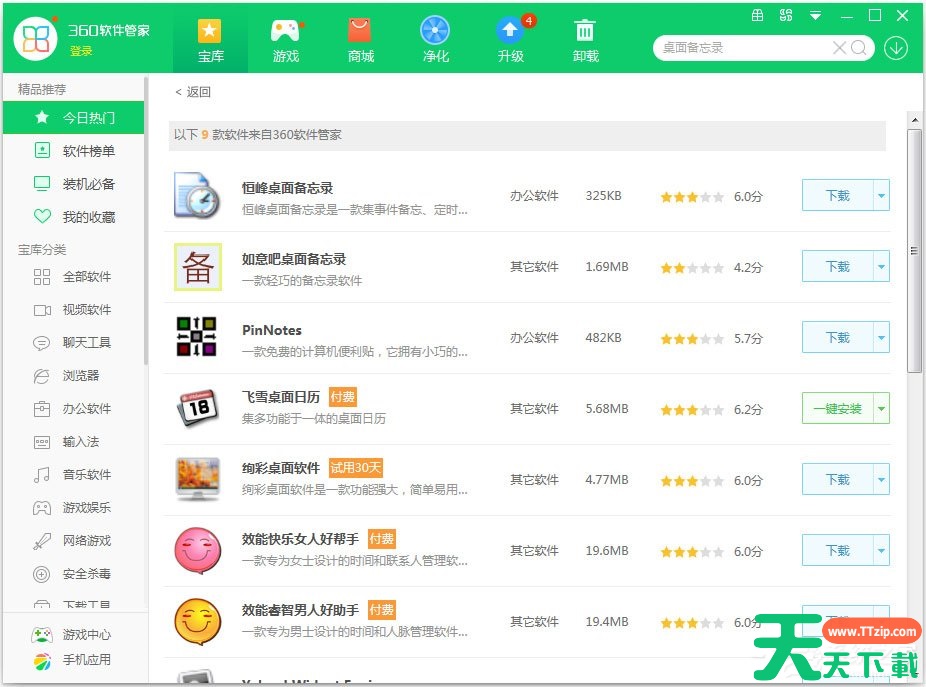The height and width of the screenshot is (687, 926).
Task: Click the results list vertical scrollbar thumb
Action: [914, 250]
